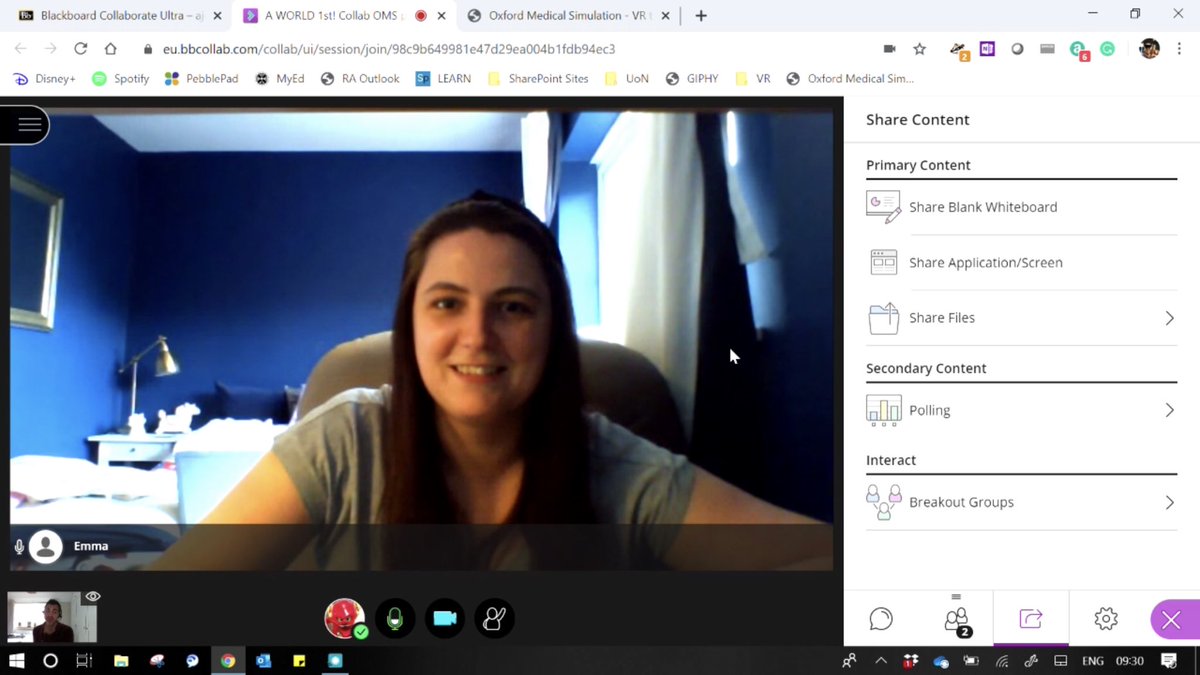Expand the Share Files chevron
This screenshot has height=675, width=1200.
tap(1169, 318)
